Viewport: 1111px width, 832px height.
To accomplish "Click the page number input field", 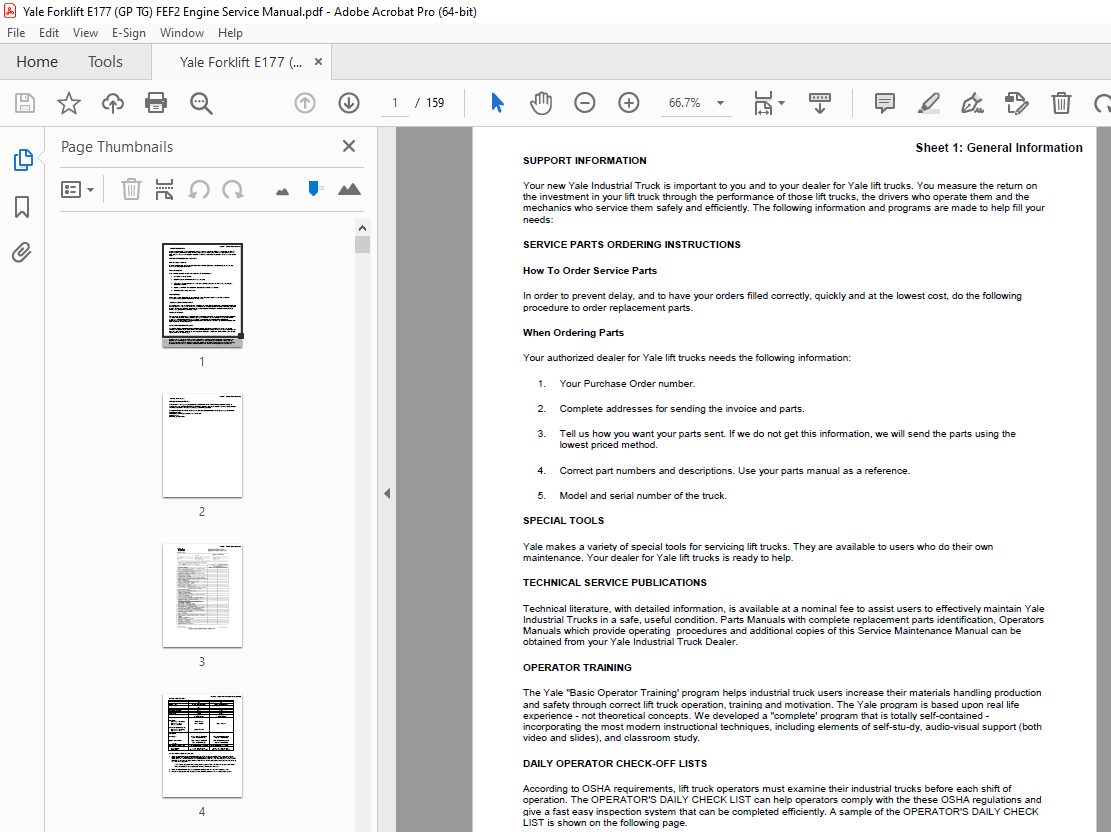I will click(394, 103).
